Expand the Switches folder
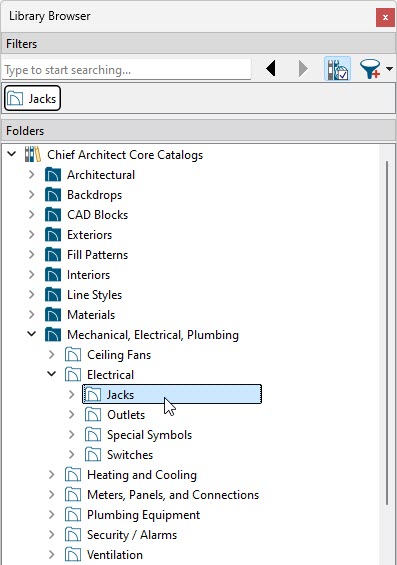The image size is (397, 565). point(72,455)
